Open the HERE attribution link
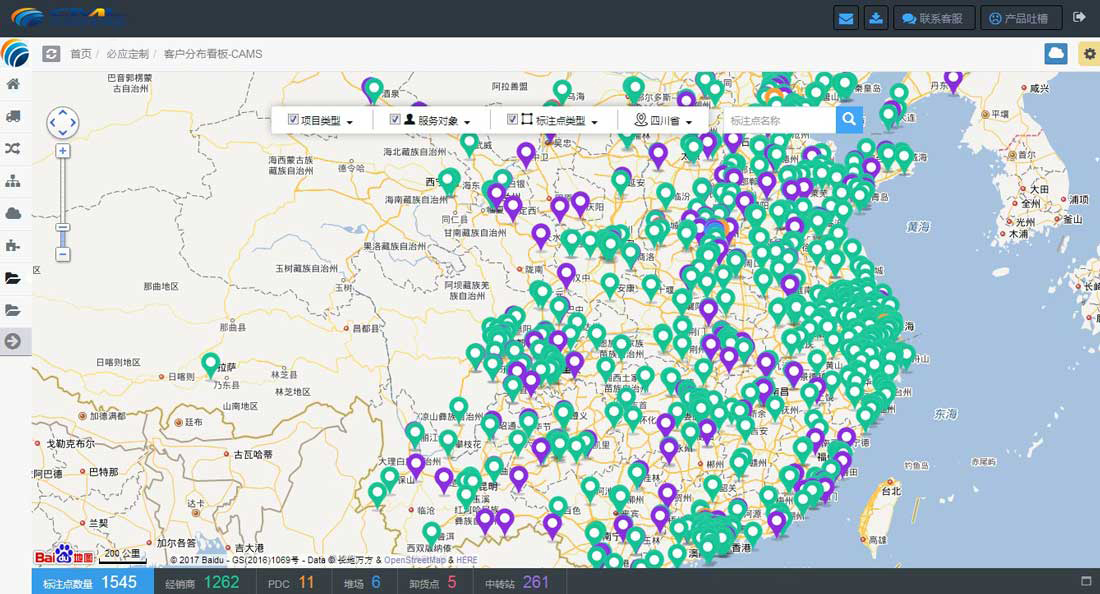Screen dimensions: 1100x594 coord(467,560)
